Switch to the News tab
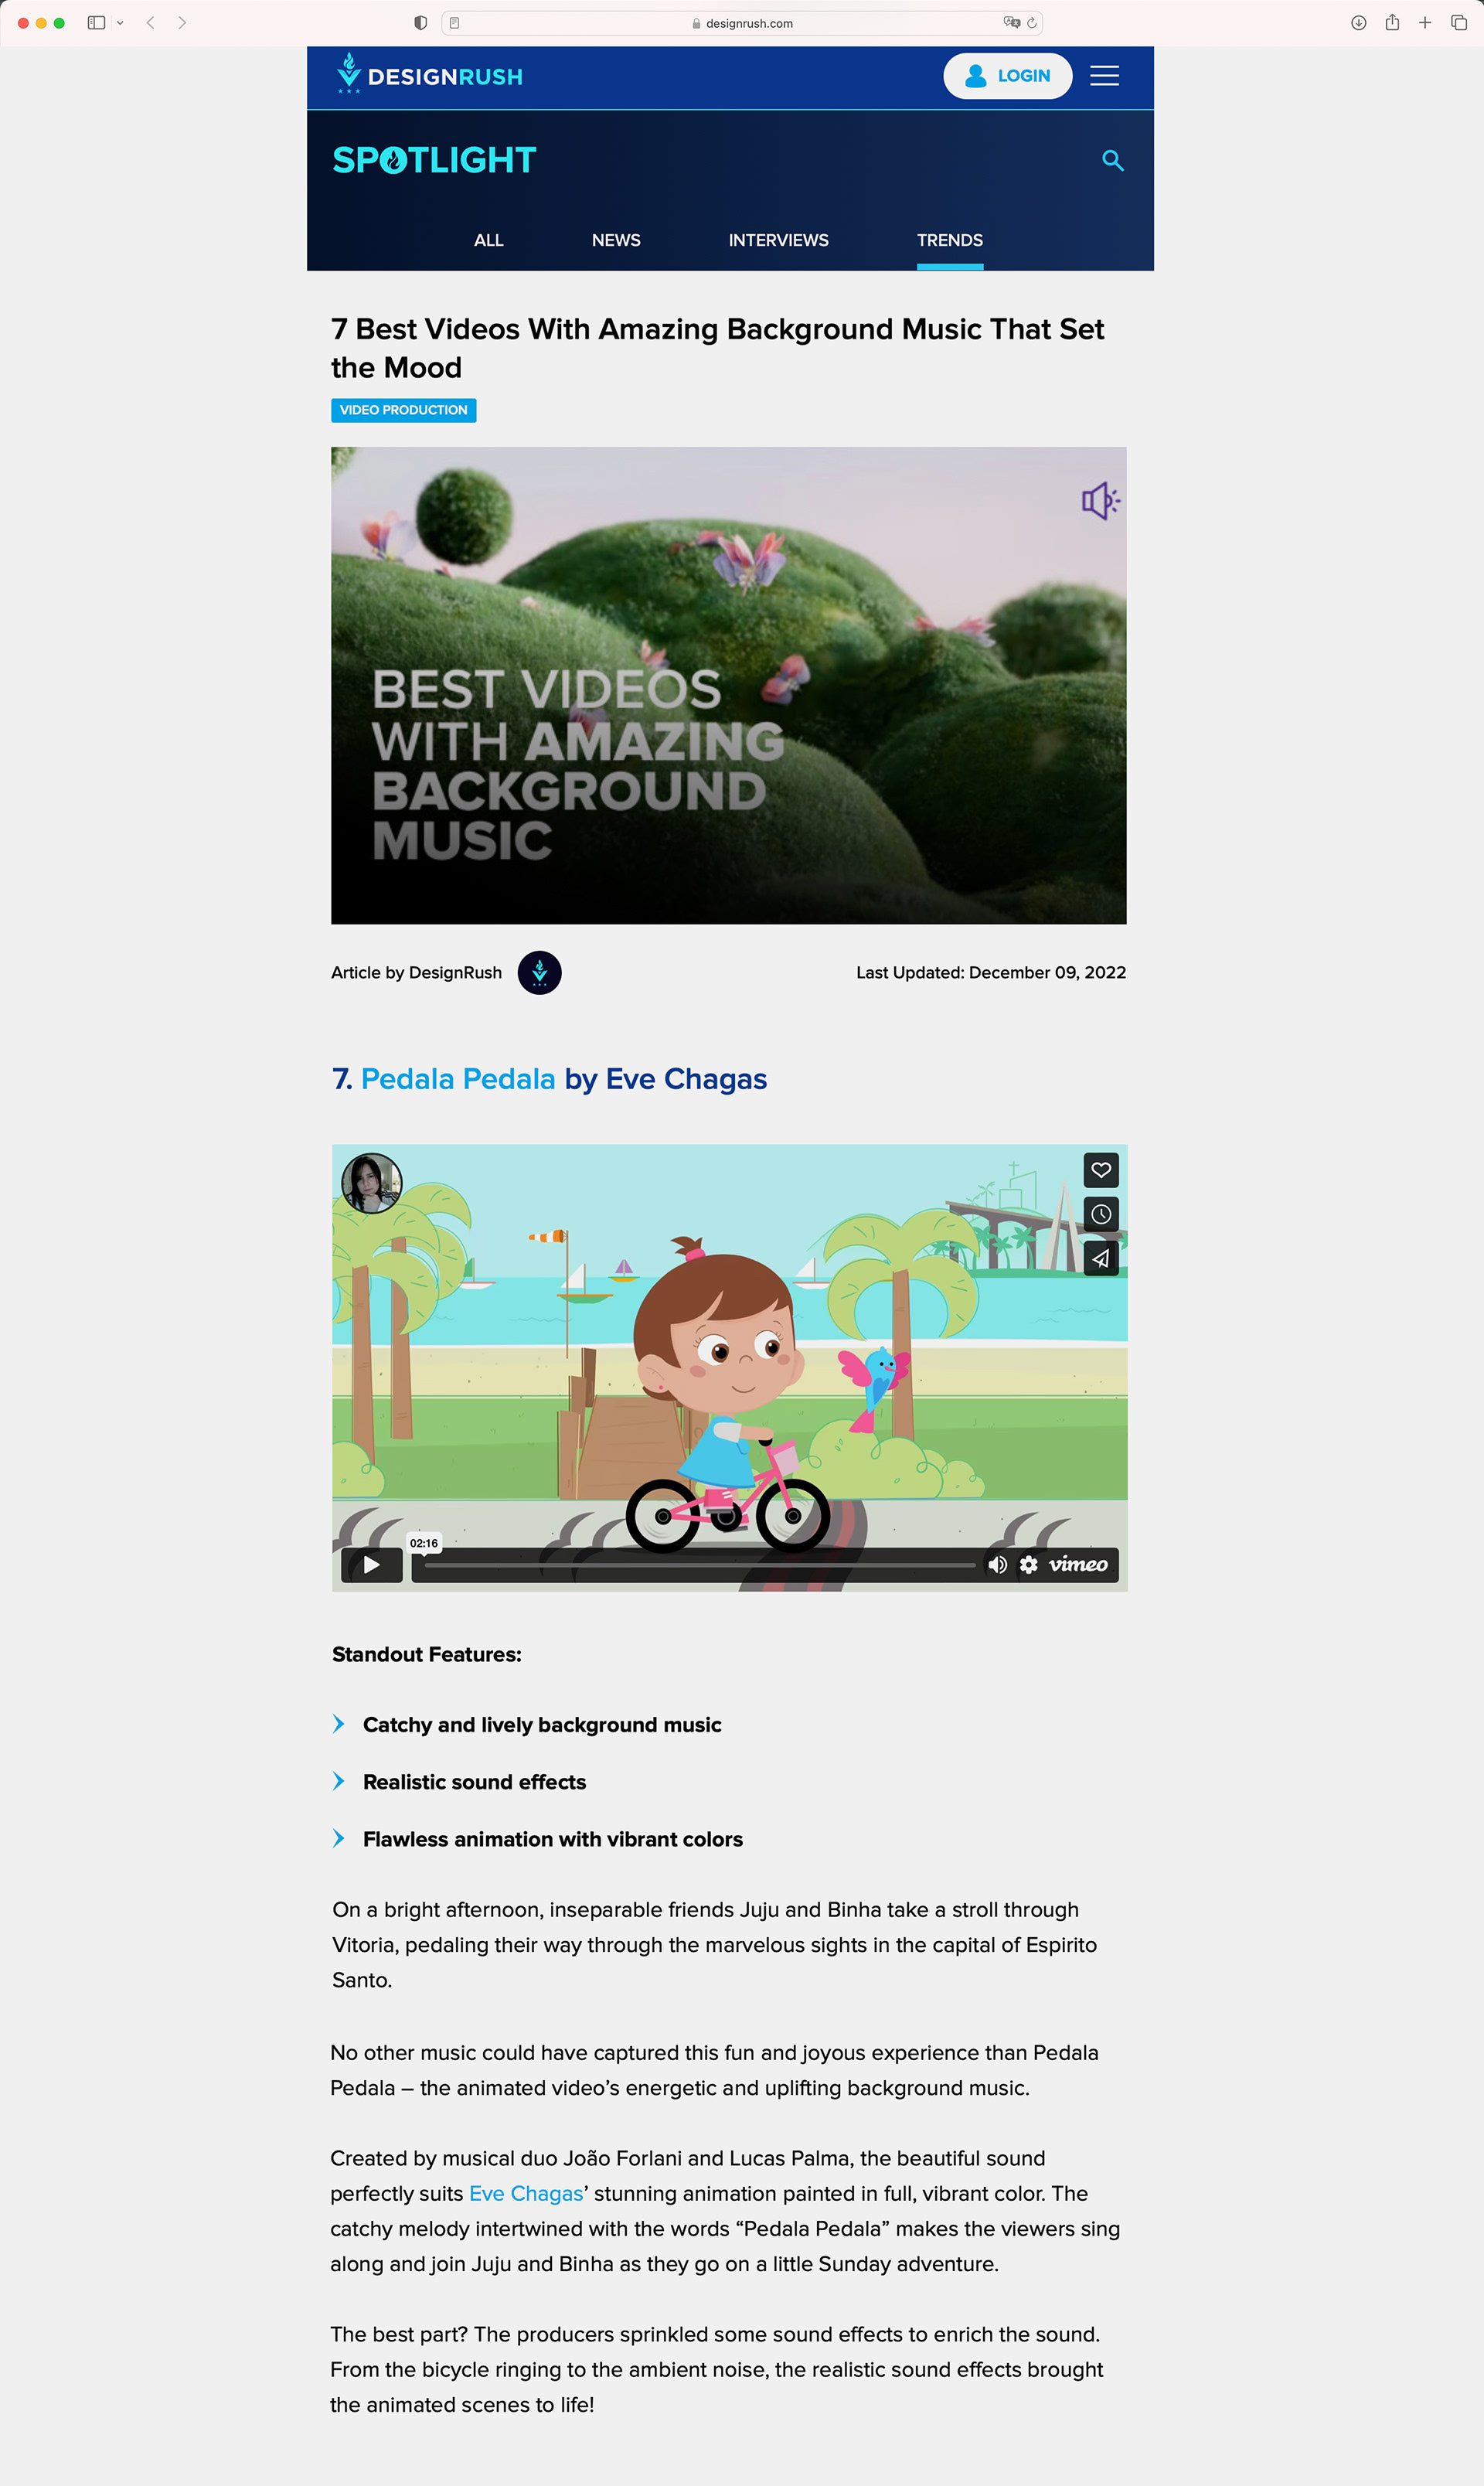The image size is (1484, 2486). click(x=616, y=240)
